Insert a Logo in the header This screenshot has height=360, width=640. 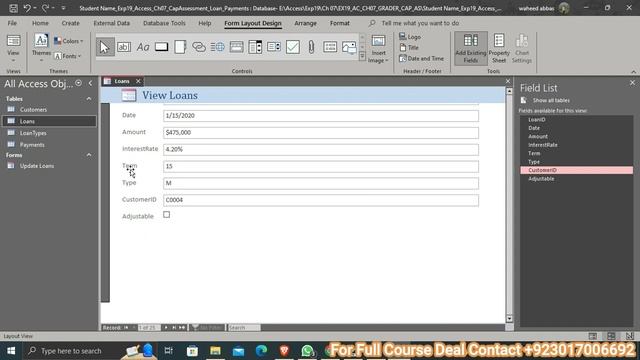coord(410,37)
